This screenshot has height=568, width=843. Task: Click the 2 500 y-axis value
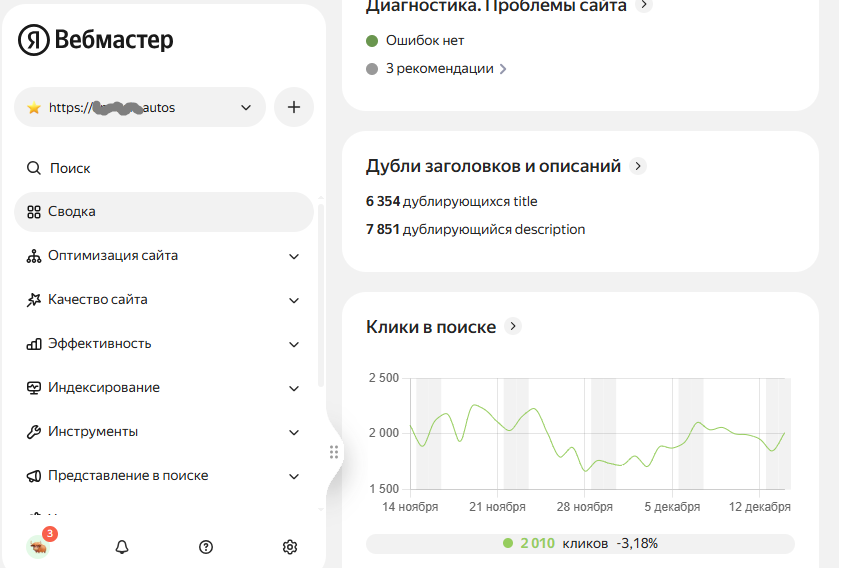pos(384,378)
